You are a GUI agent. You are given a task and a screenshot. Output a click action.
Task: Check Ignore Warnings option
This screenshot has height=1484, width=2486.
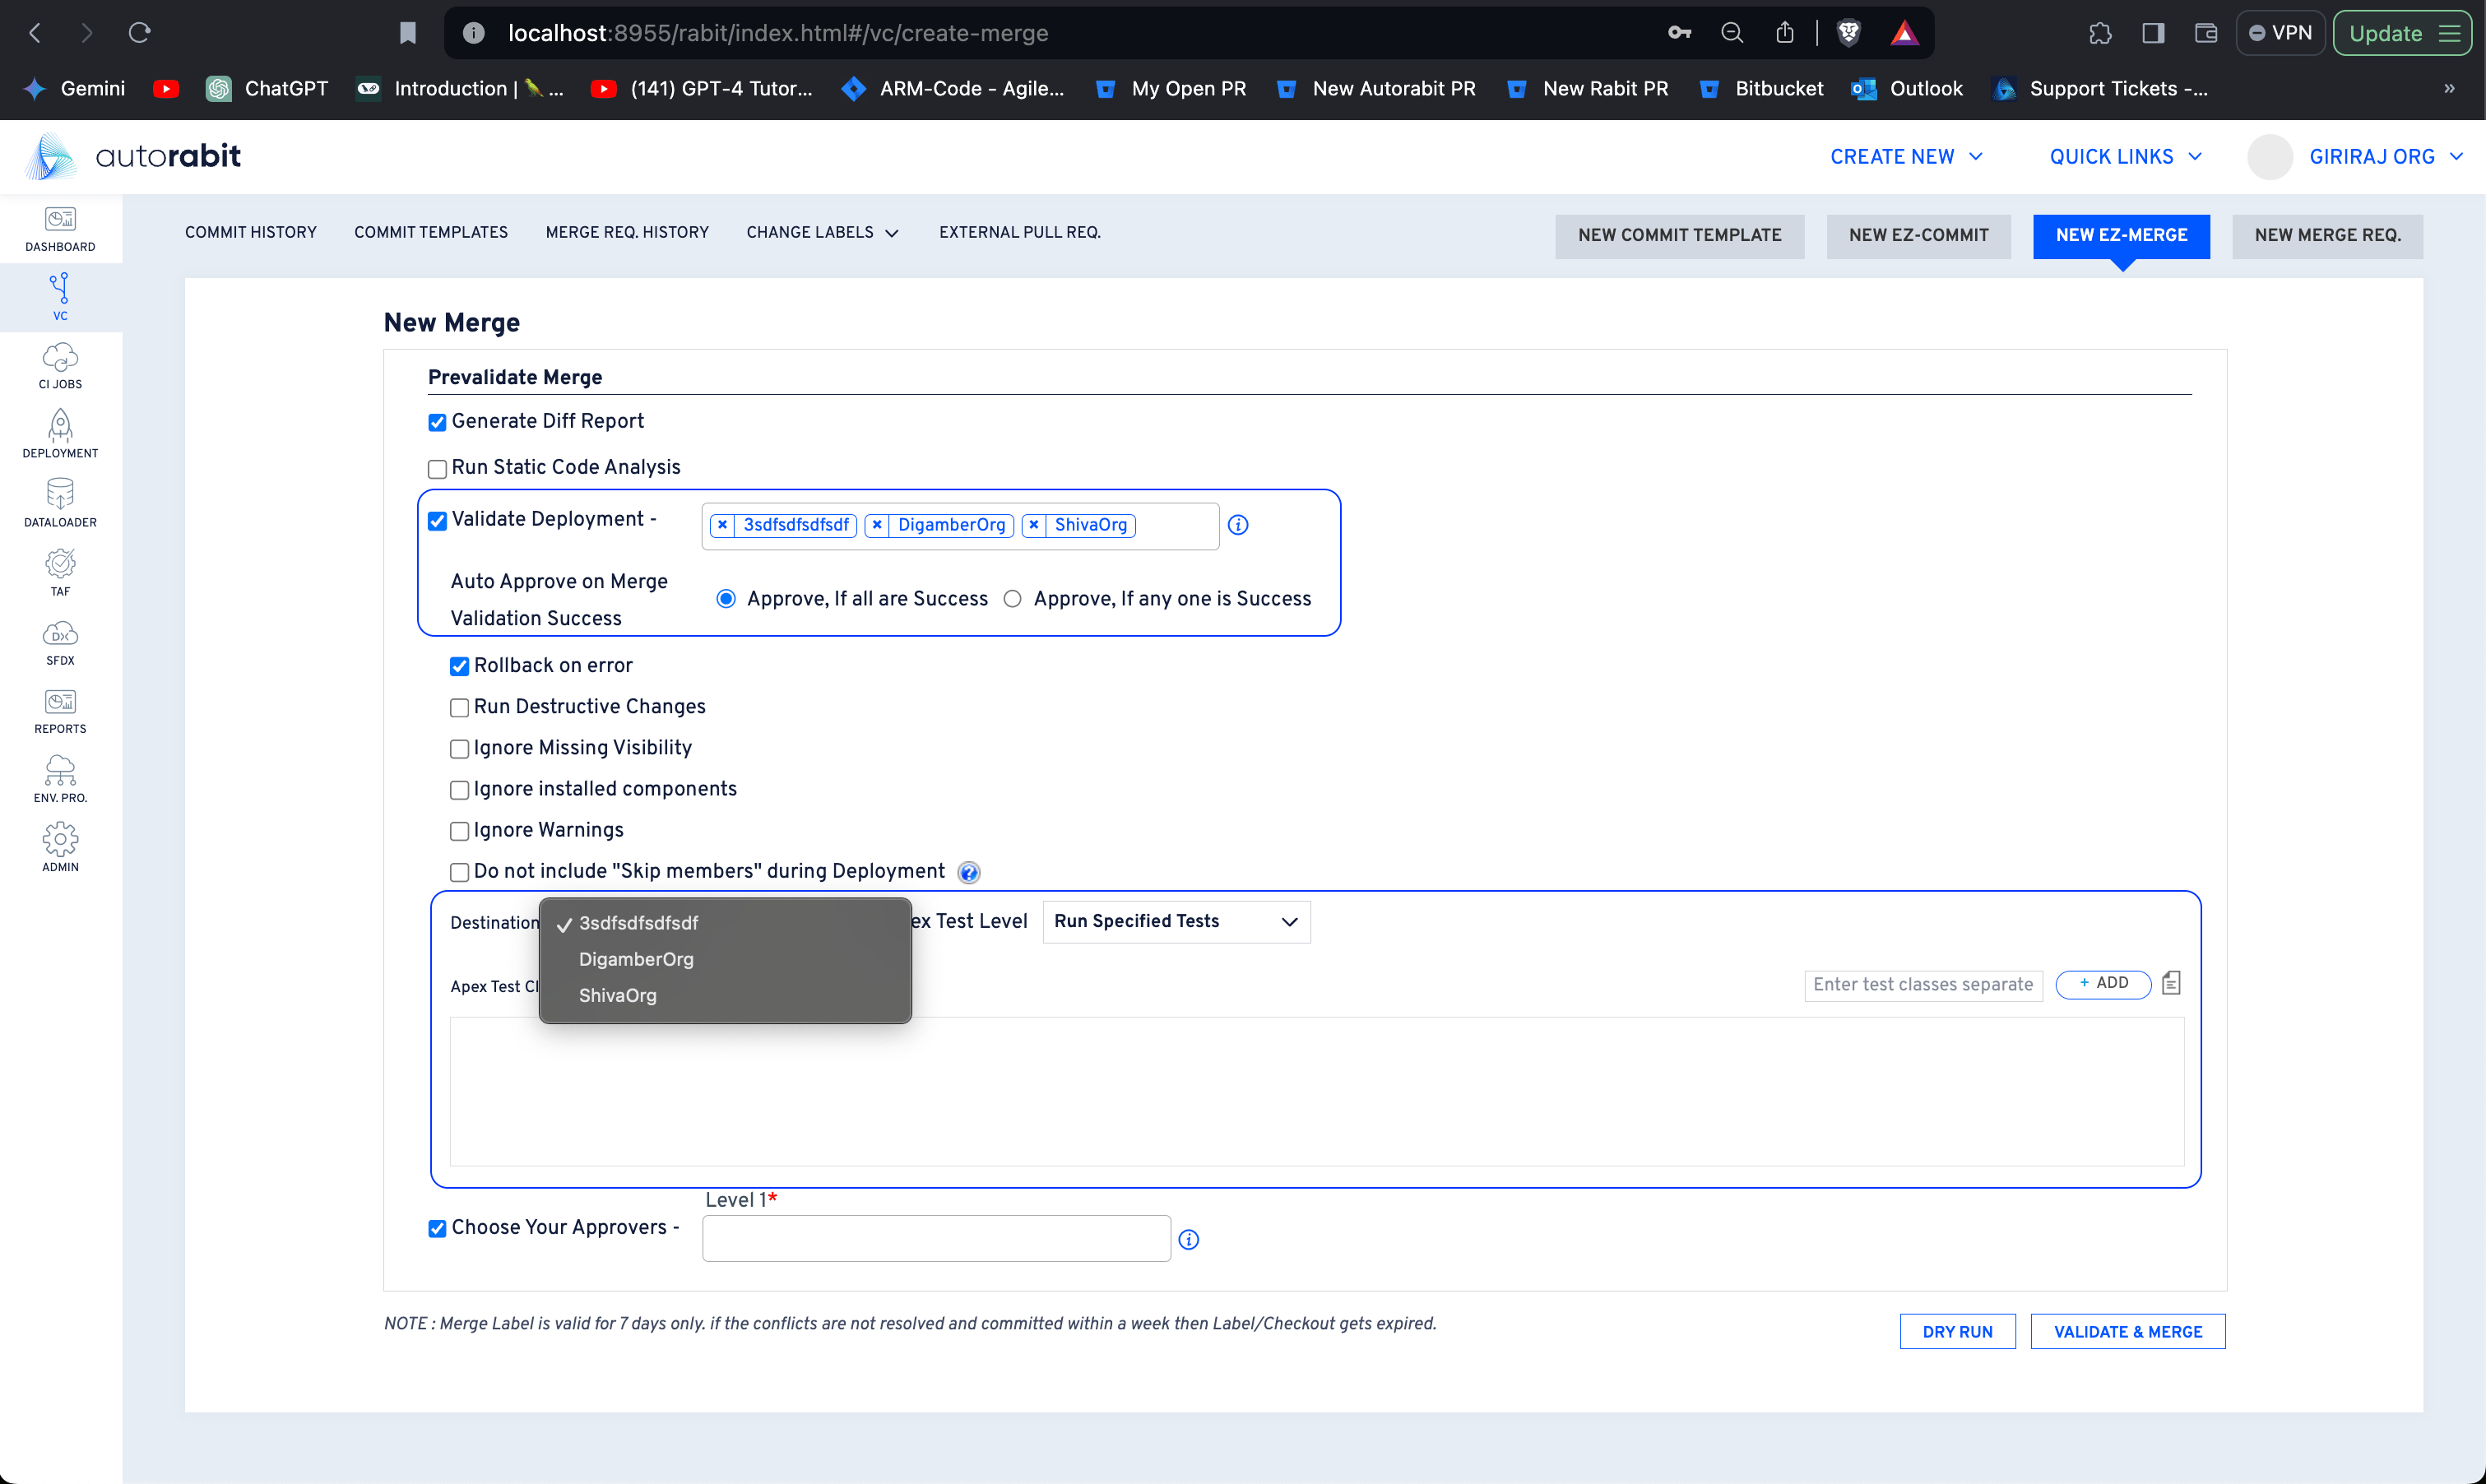pyautogui.click(x=459, y=831)
